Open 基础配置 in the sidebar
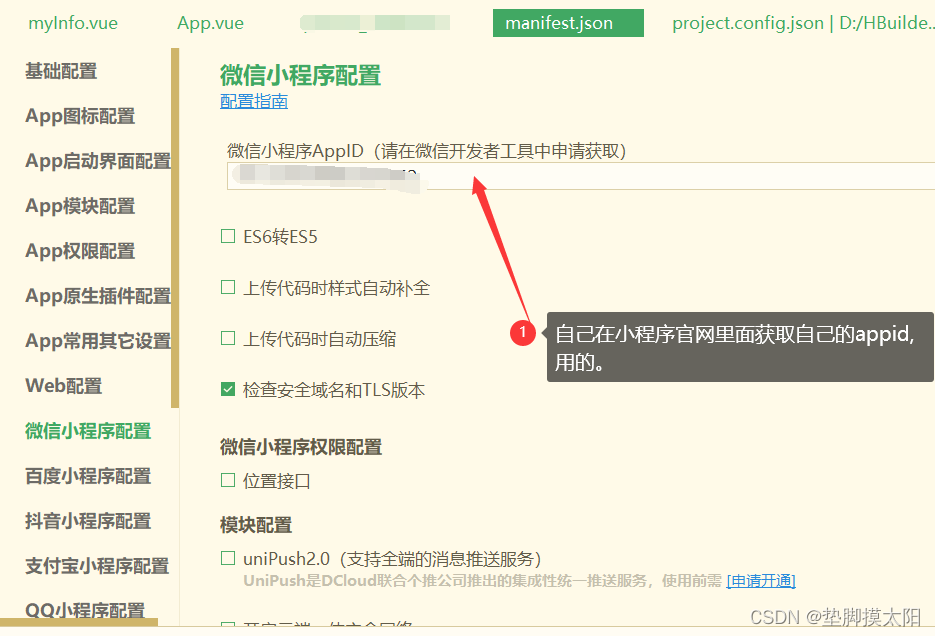 point(61,71)
